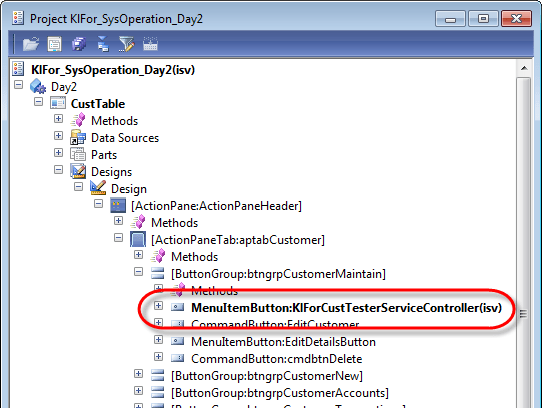The width and height of the screenshot is (542, 408).
Task: Expand the CustTable Methods node
Action: point(58,119)
